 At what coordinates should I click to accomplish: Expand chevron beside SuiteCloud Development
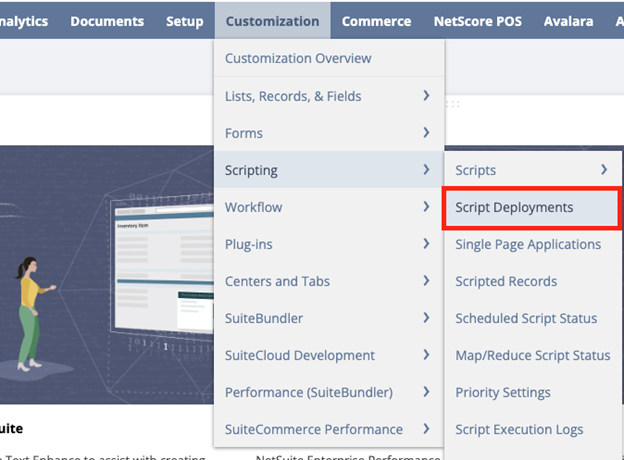point(426,355)
